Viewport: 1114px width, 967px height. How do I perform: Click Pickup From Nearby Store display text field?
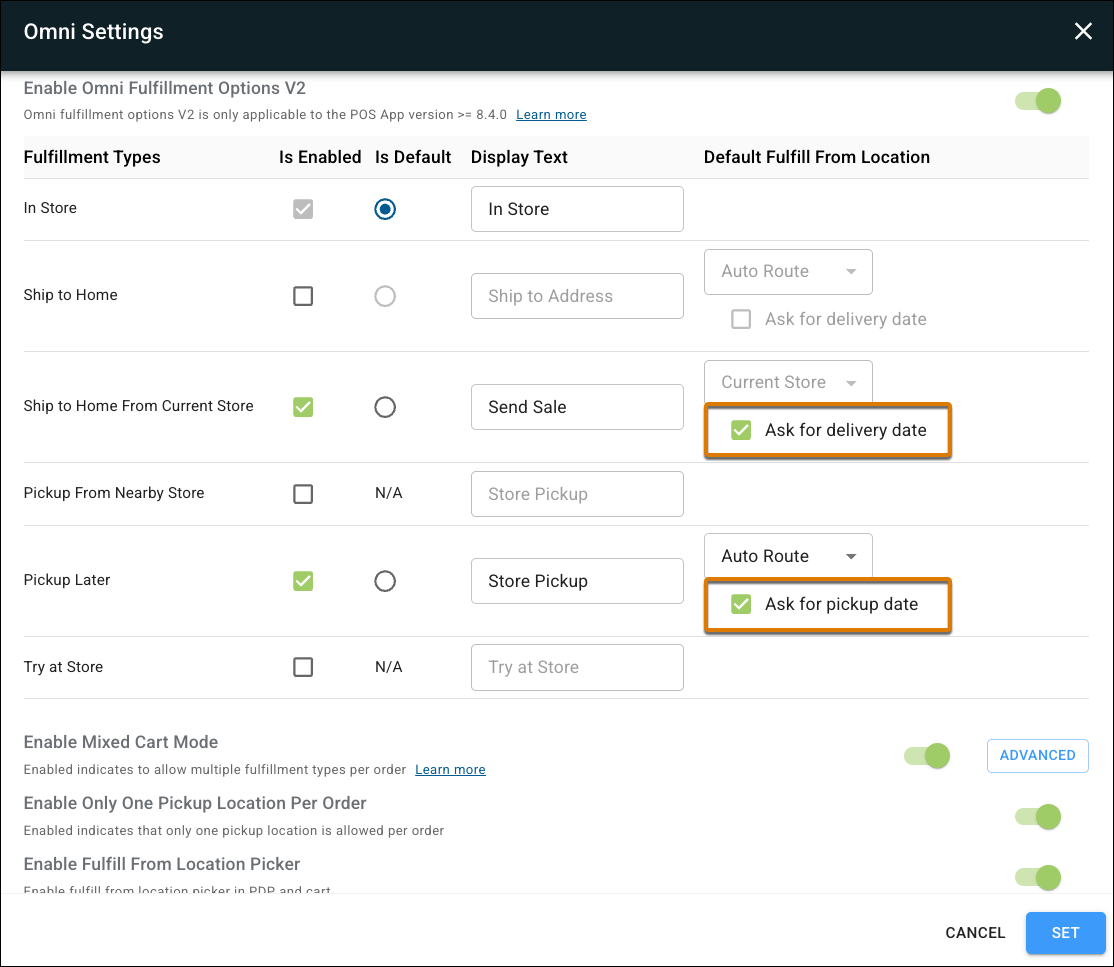pos(577,494)
